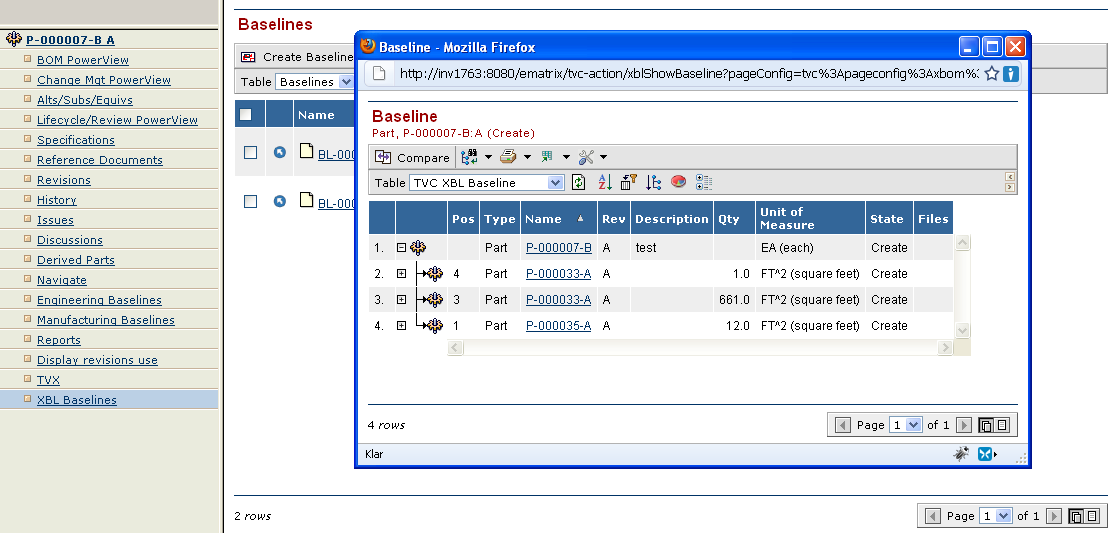Click the Compare button in the Baseline toolbar
Image resolution: width=1115 pixels, height=533 pixels.
[x=412, y=158]
